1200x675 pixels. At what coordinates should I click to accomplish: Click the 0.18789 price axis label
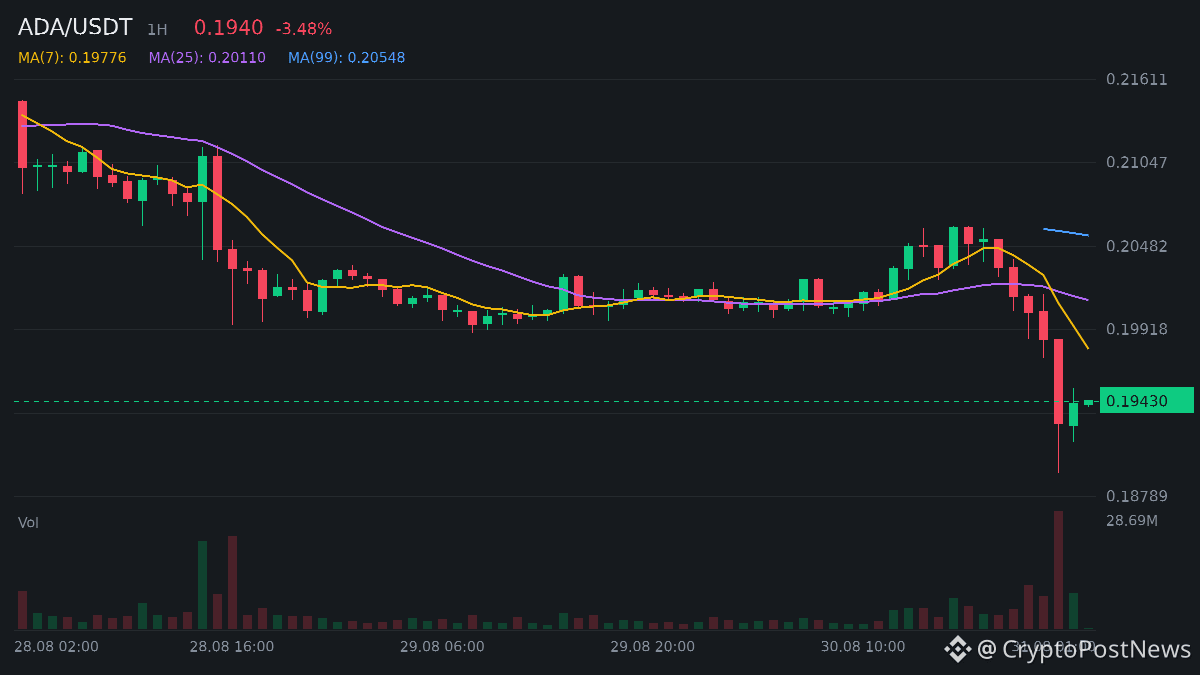click(1137, 496)
